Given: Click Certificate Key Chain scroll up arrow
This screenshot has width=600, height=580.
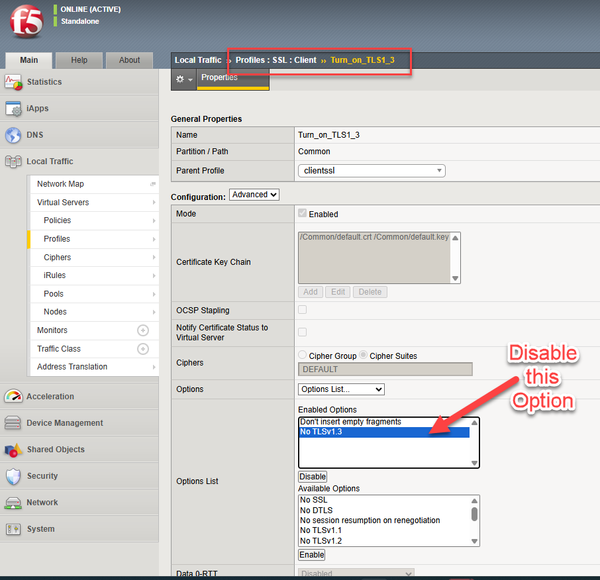Looking at the screenshot, I should 455,238.
